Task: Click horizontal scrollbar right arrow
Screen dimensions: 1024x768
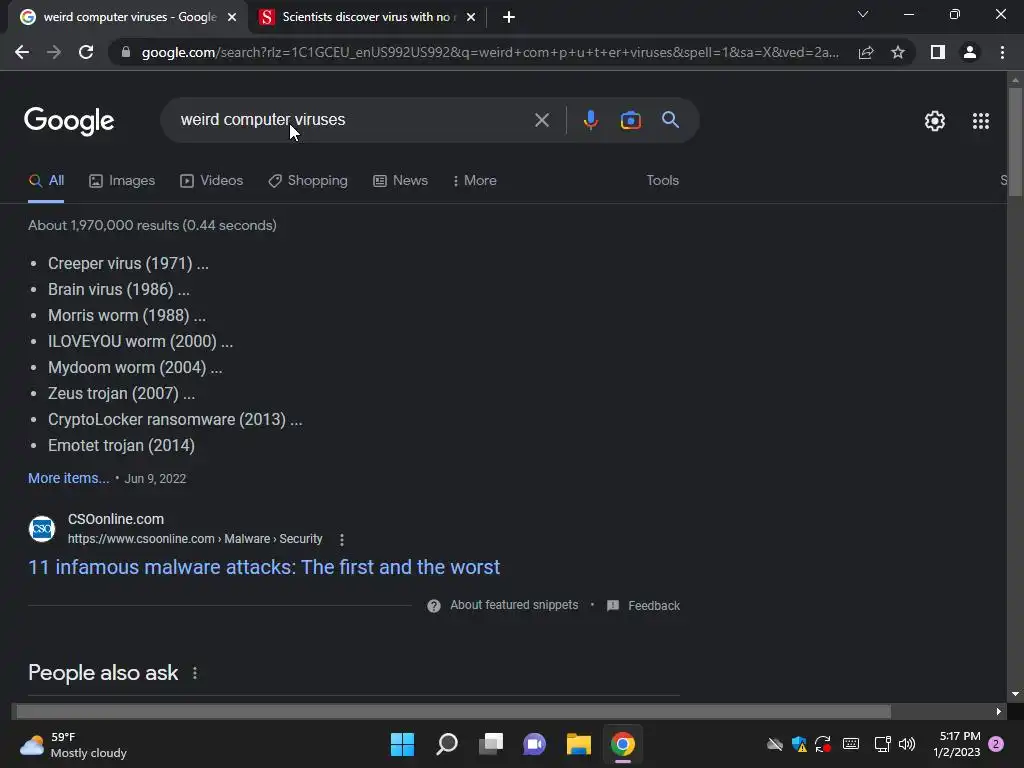Action: click(x=999, y=711)
